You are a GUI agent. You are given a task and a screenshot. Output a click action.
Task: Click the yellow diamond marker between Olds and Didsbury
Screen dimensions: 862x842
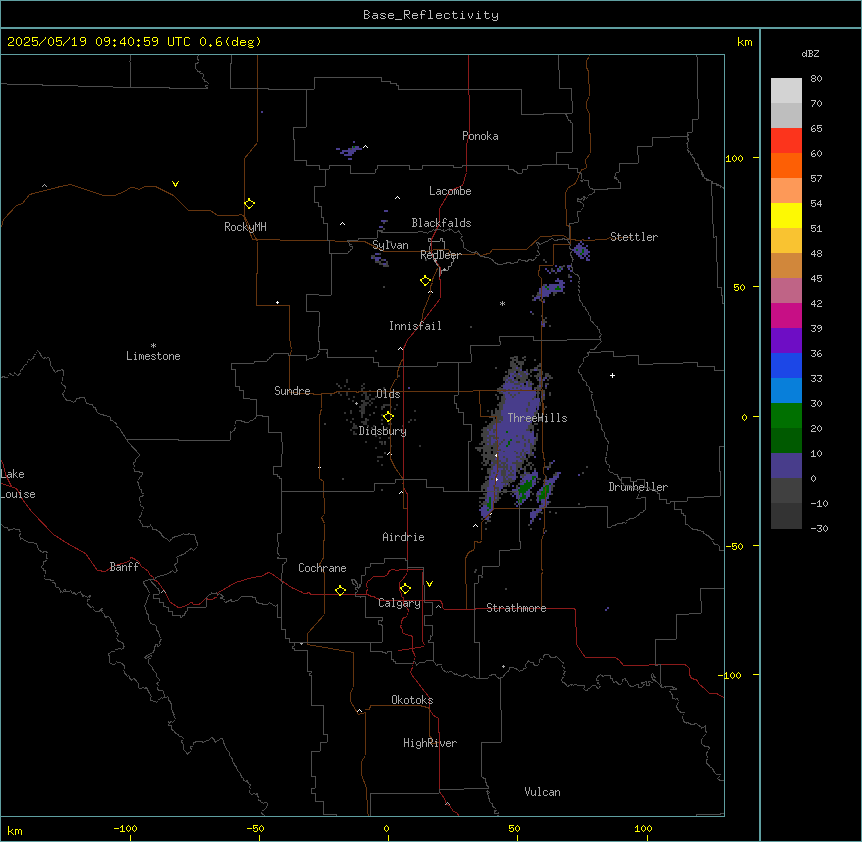[388, 417]
